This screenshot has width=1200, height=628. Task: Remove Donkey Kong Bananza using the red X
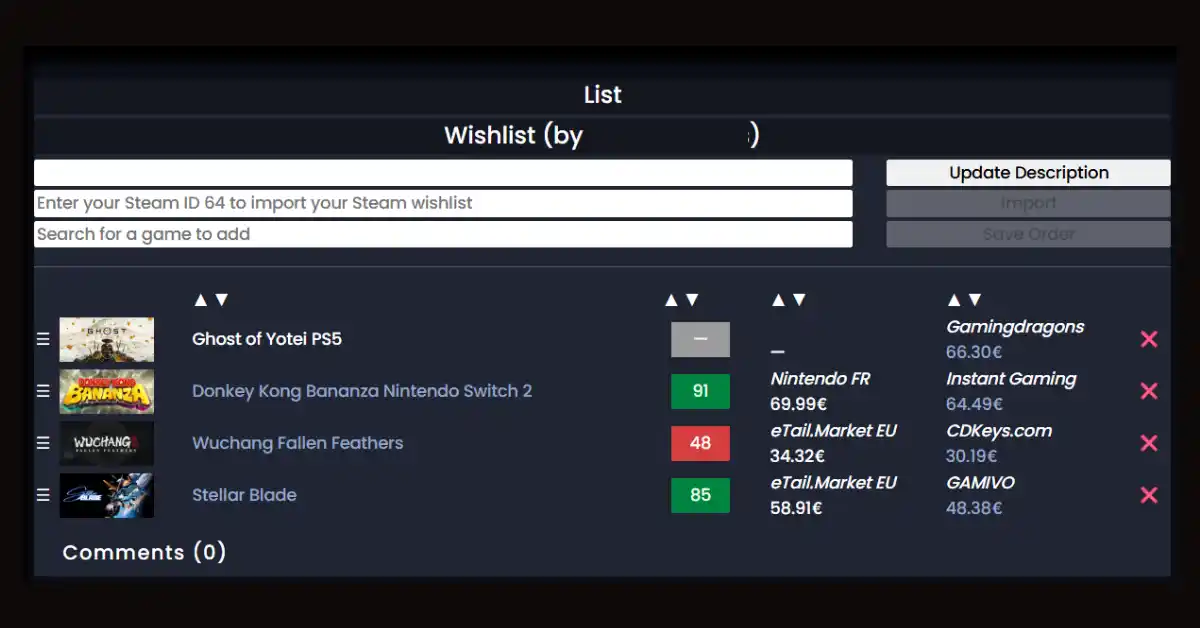click(1147, 391)
